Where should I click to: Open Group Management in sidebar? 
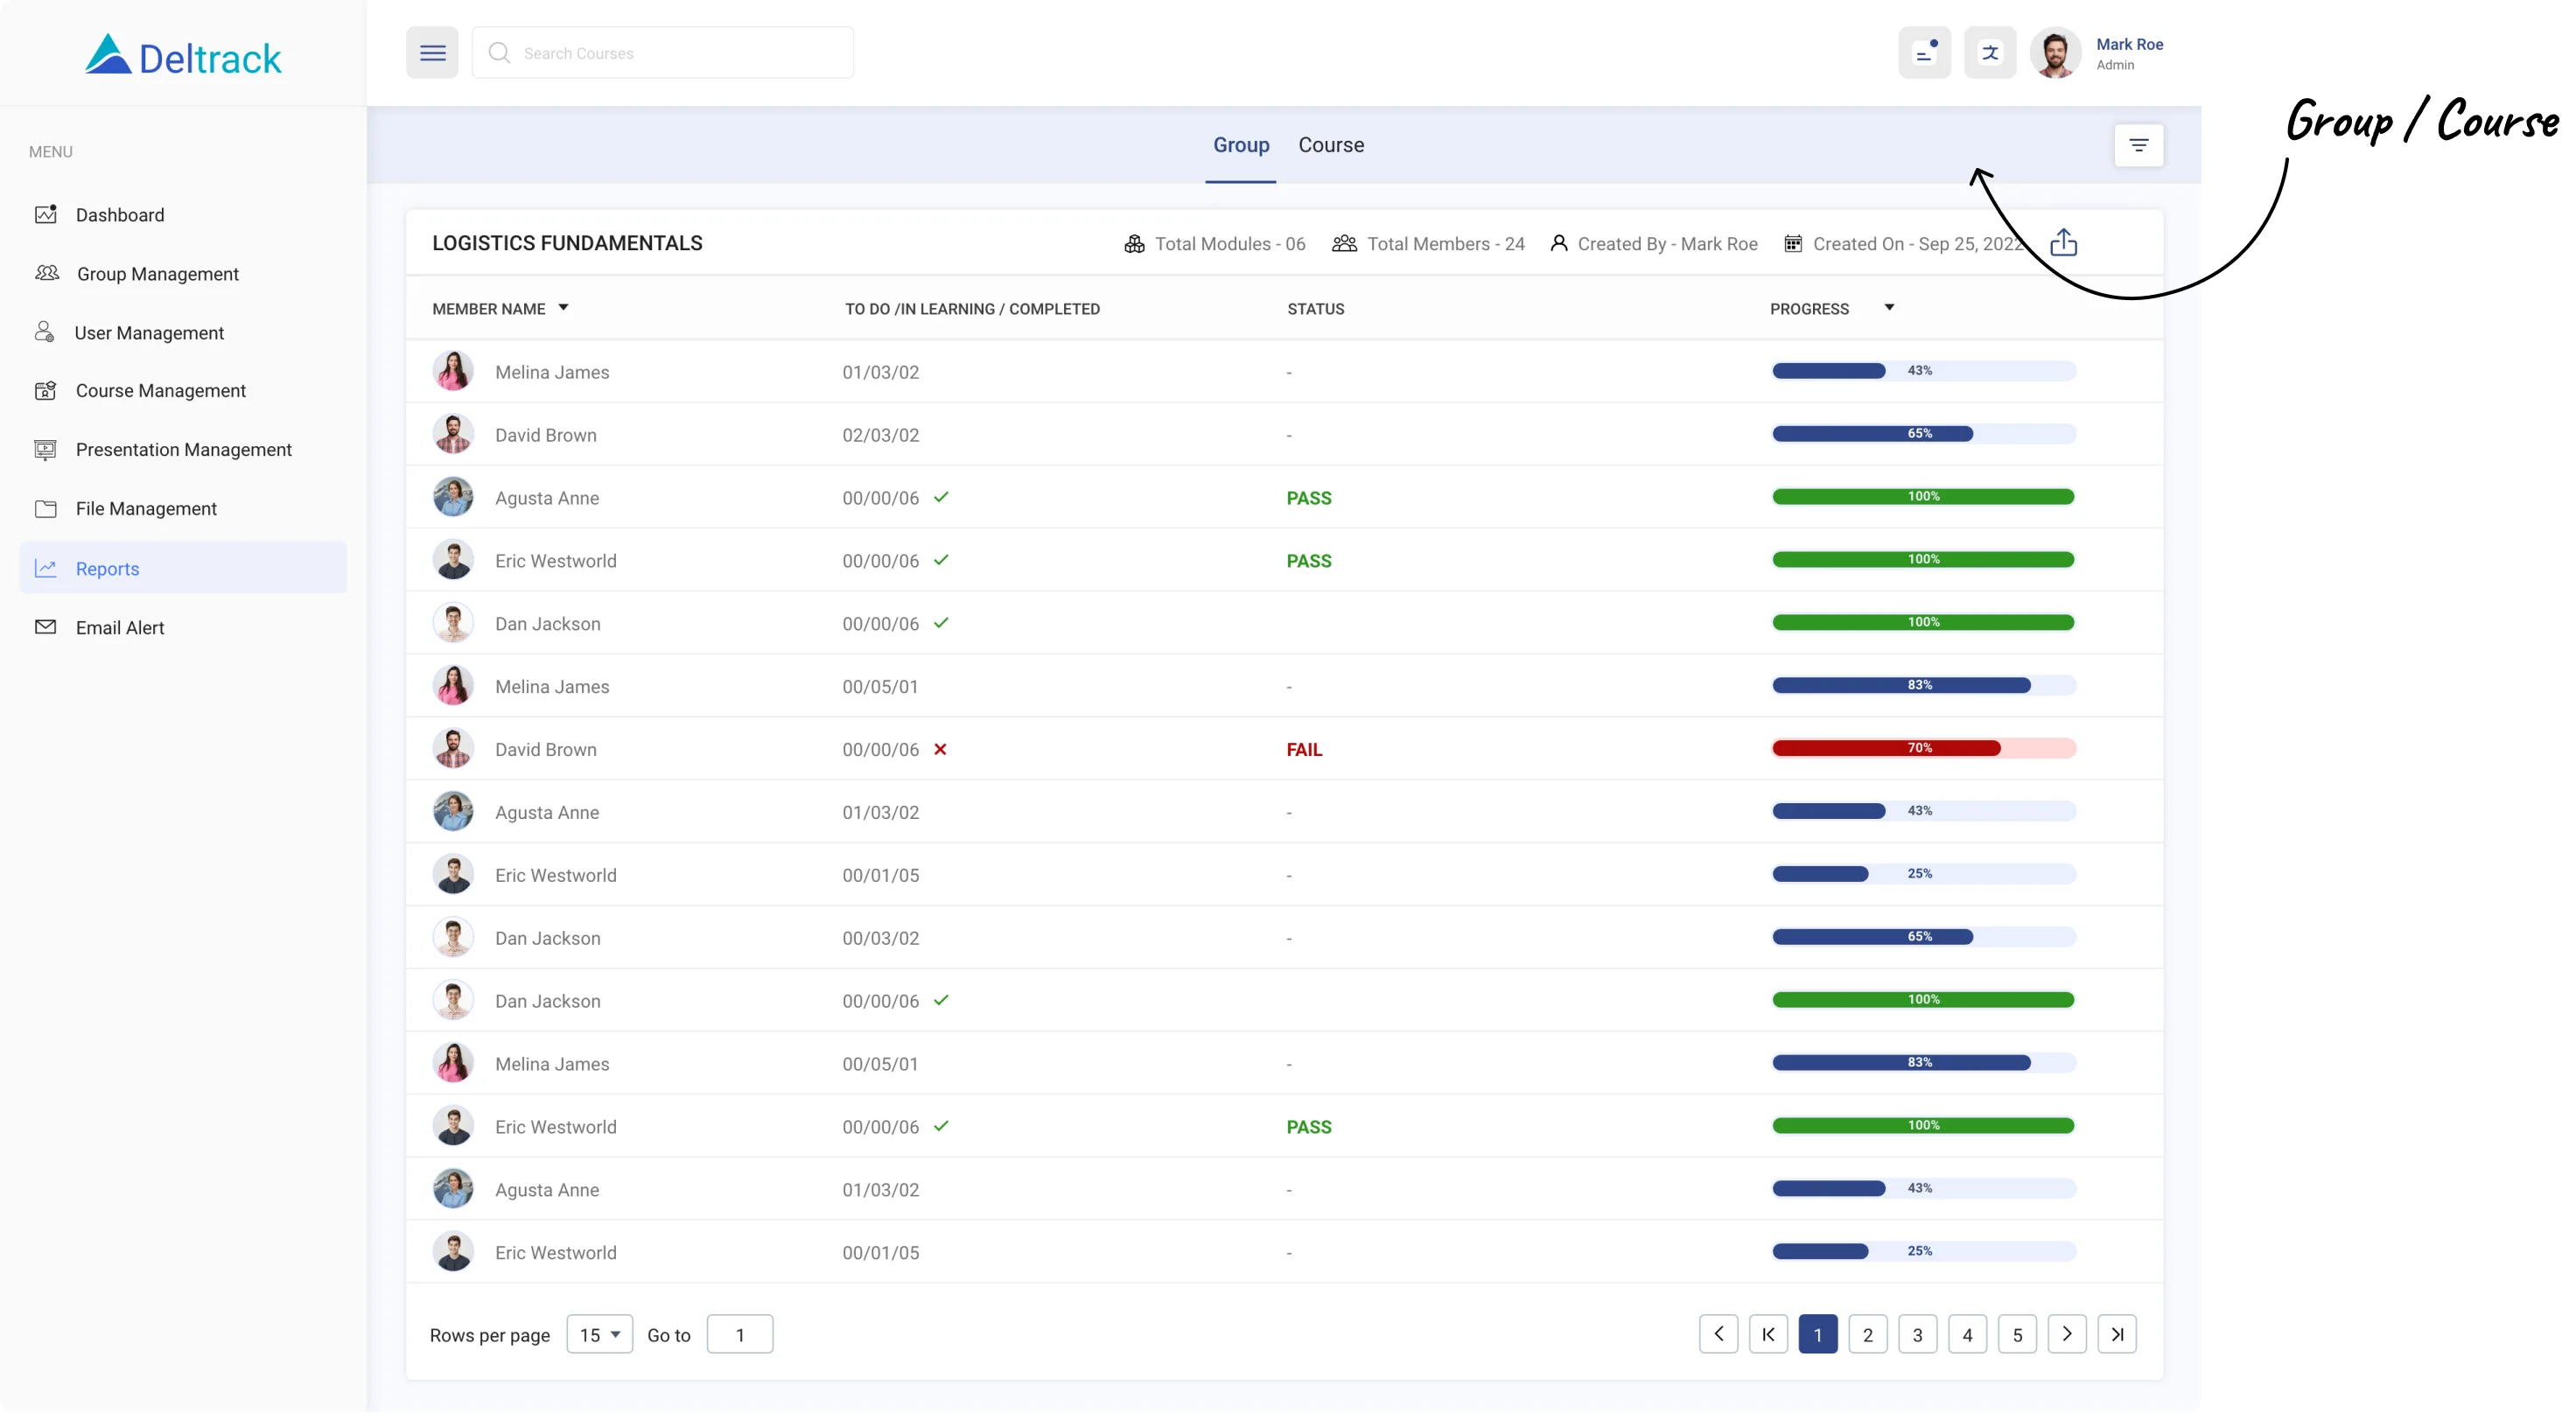(157, 274)
